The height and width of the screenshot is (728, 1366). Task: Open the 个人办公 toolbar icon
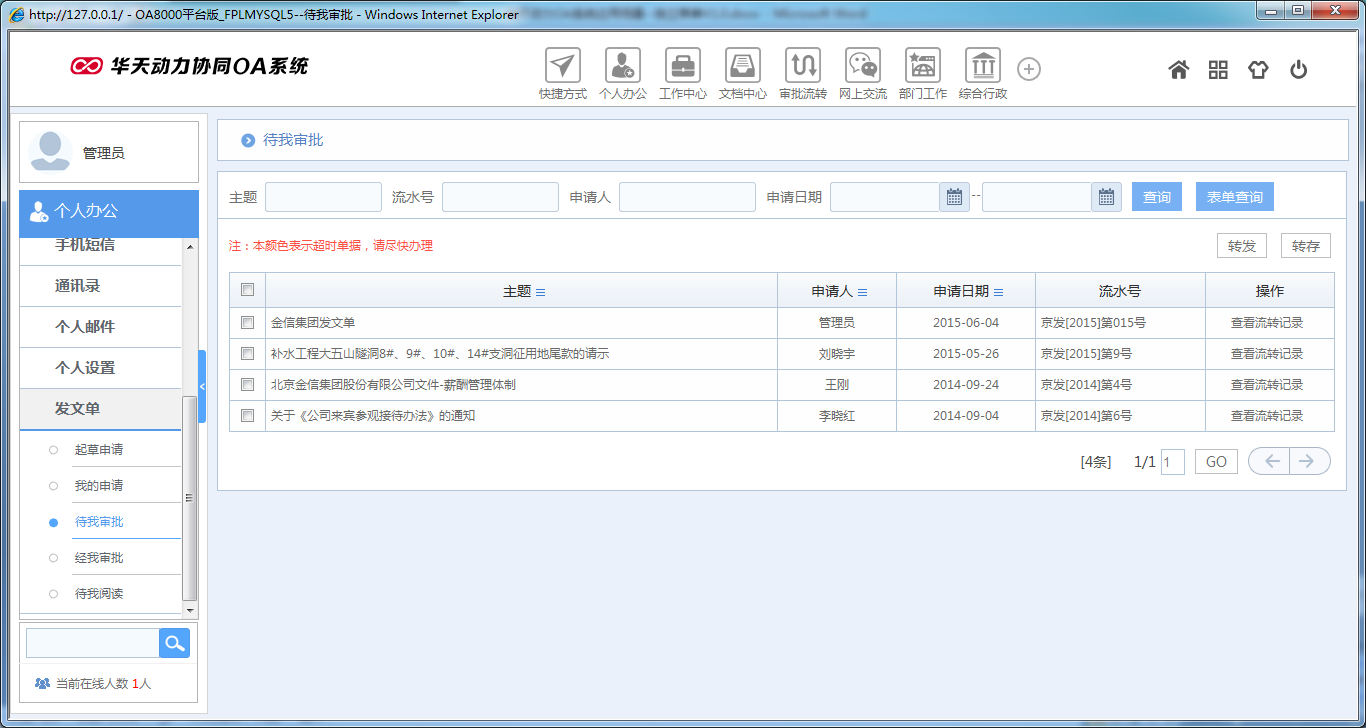623,66
